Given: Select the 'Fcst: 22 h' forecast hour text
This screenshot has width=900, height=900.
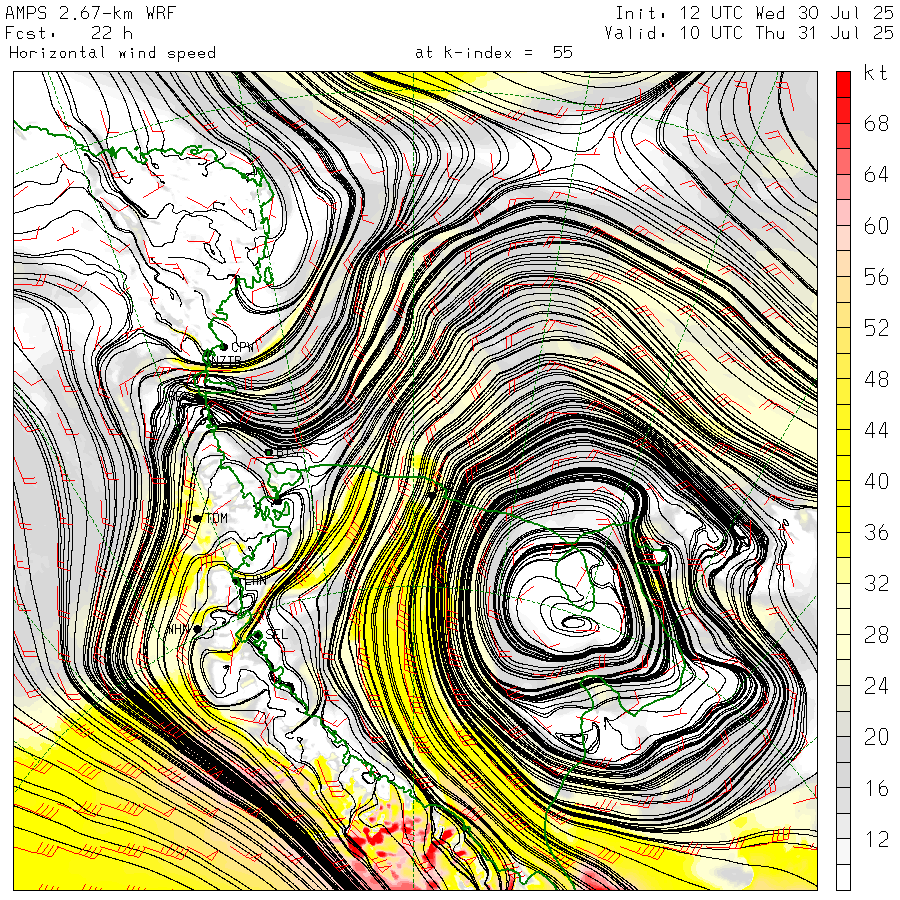Looking at the screenshot, I should [69, 33].
